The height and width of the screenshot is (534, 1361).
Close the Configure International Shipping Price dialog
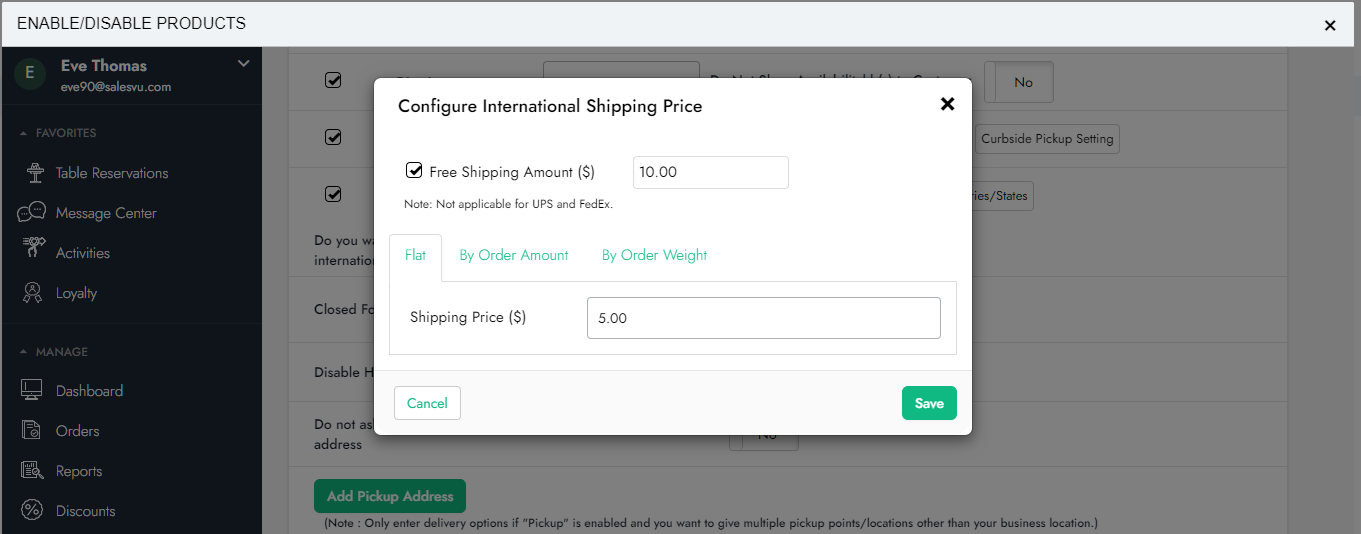click(947, 104)
